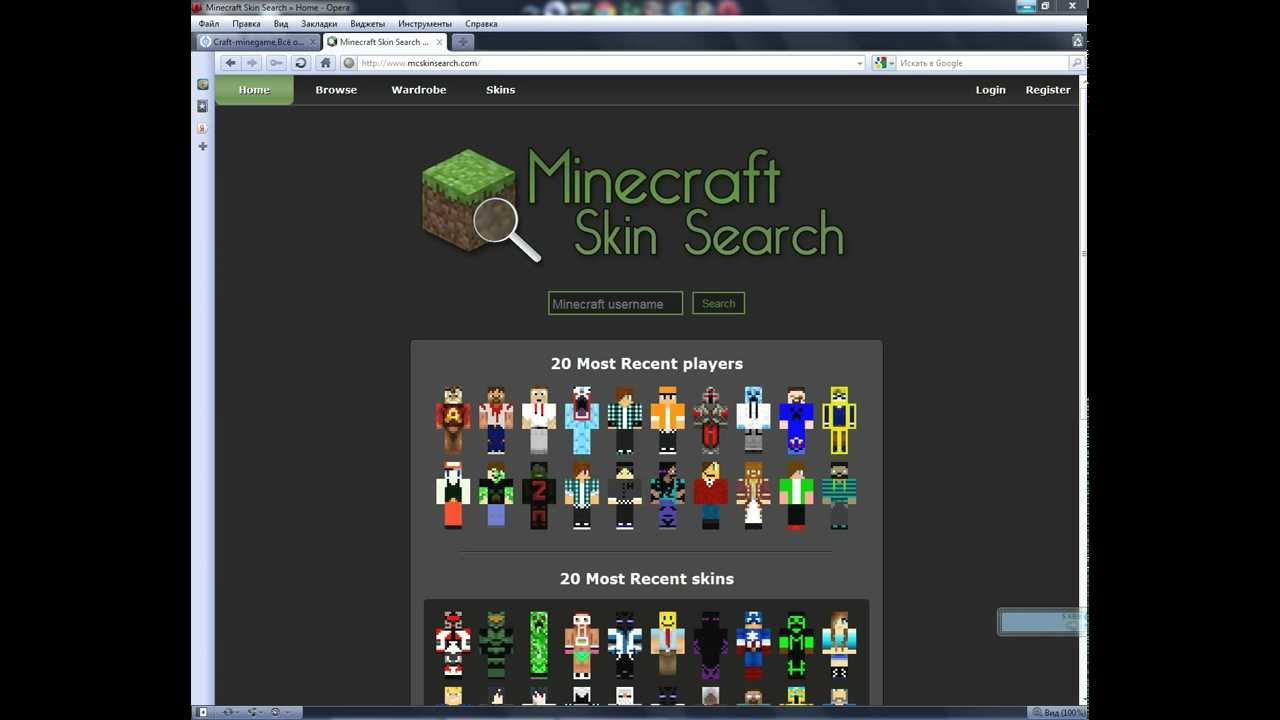Viewport: 1280px width, 720px height.
Task: Click the plus icon in side panel
Action: (x=203, y=146)
